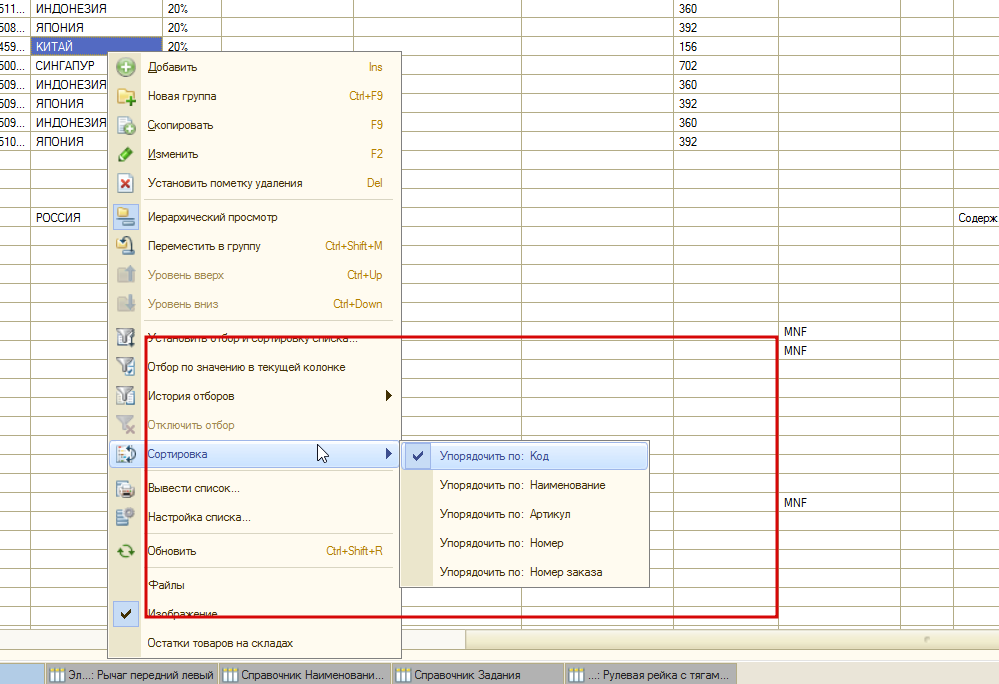Click the filter by current column icon

pyautogui.click(x=126, y=366)
